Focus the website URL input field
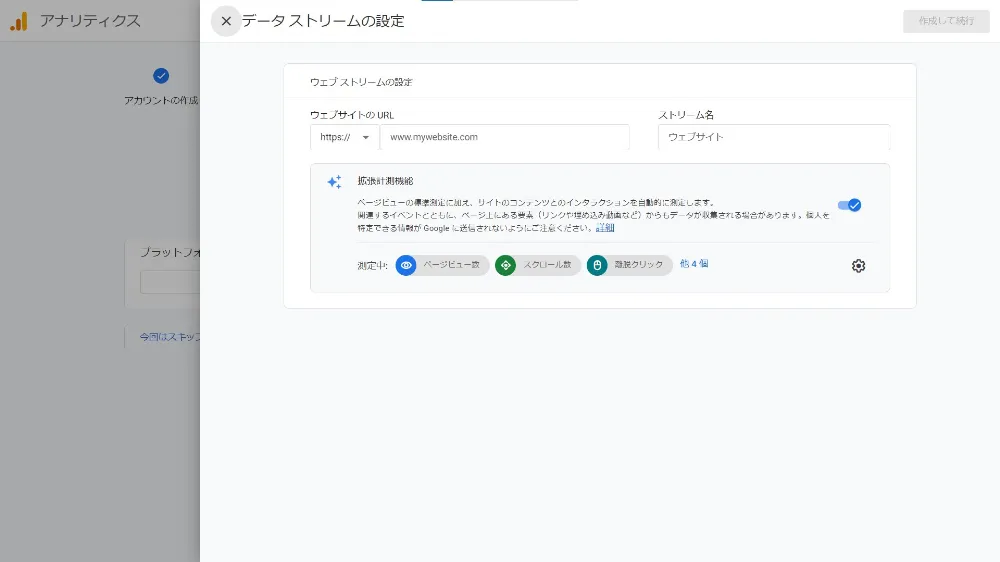Viewport: 1000px width, 562px height. (x=504, y=137)
